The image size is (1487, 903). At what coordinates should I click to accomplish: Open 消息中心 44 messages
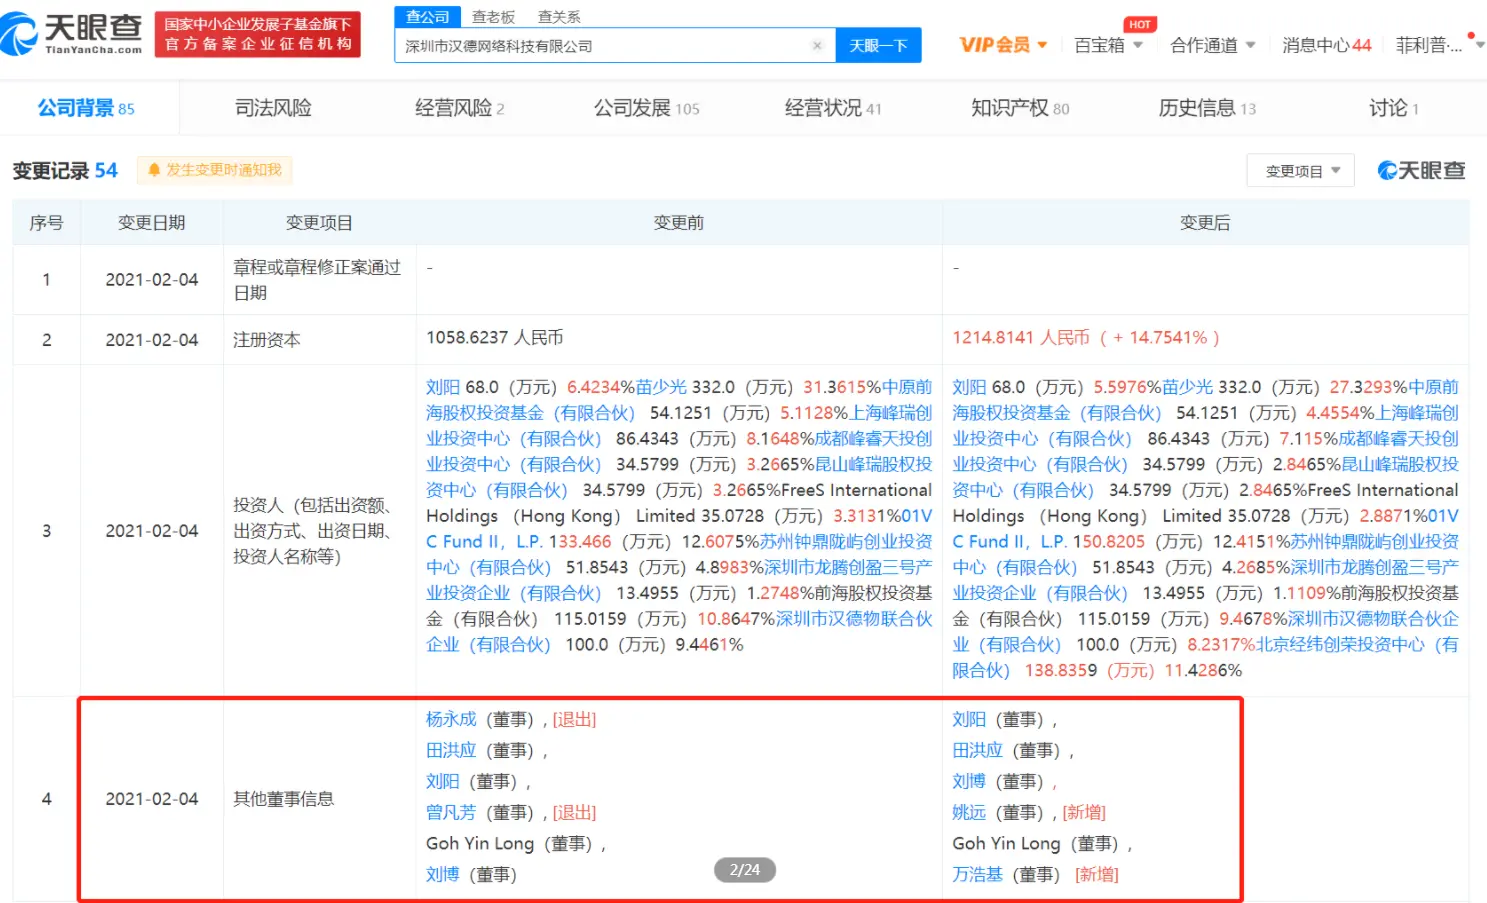(x=1326, y=45)
